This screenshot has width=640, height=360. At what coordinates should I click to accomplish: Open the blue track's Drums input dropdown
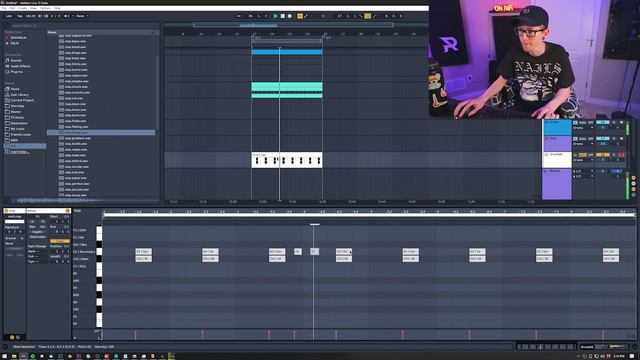(583, 128)
